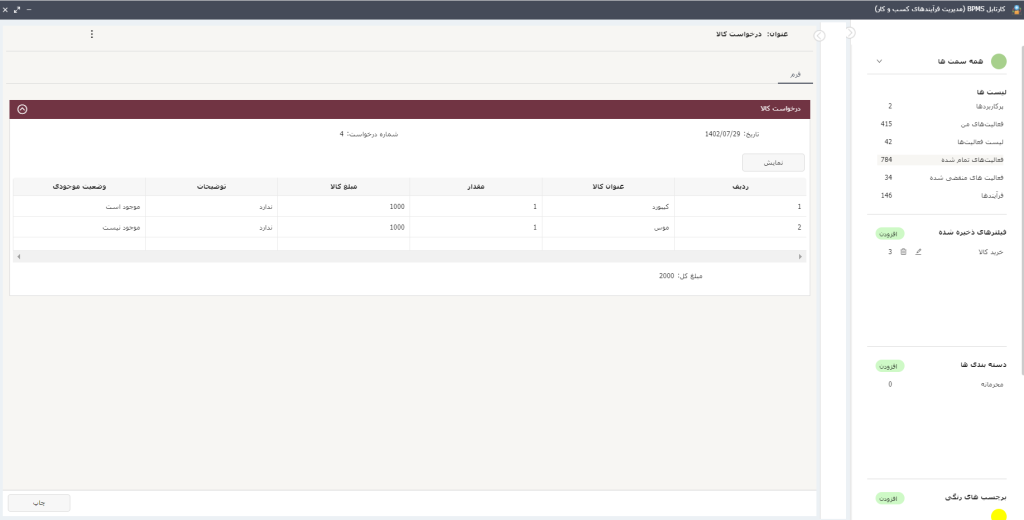Click the right panel collapse arrow
The height and width of the screenshot is (520, 1024).
pyautogui.click(x=851, y=33)
